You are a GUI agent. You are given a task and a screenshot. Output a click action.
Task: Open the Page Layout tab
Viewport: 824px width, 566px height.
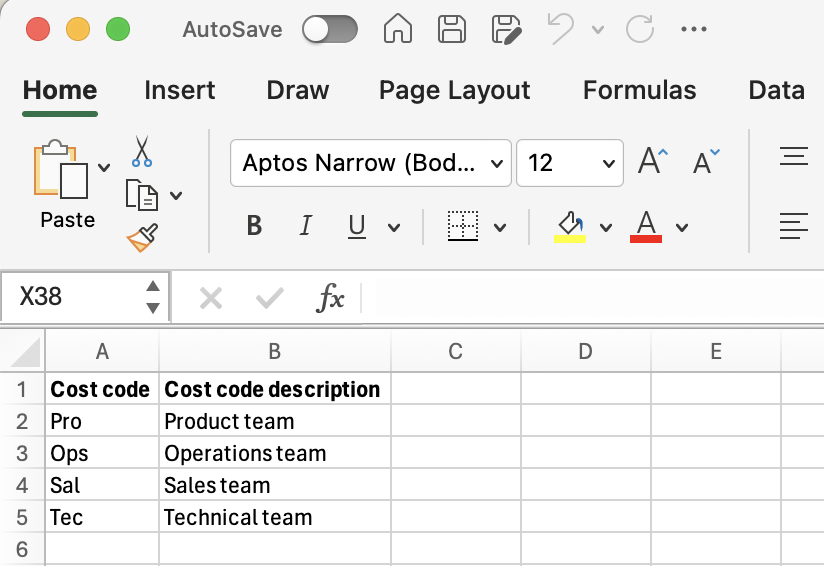454,90
